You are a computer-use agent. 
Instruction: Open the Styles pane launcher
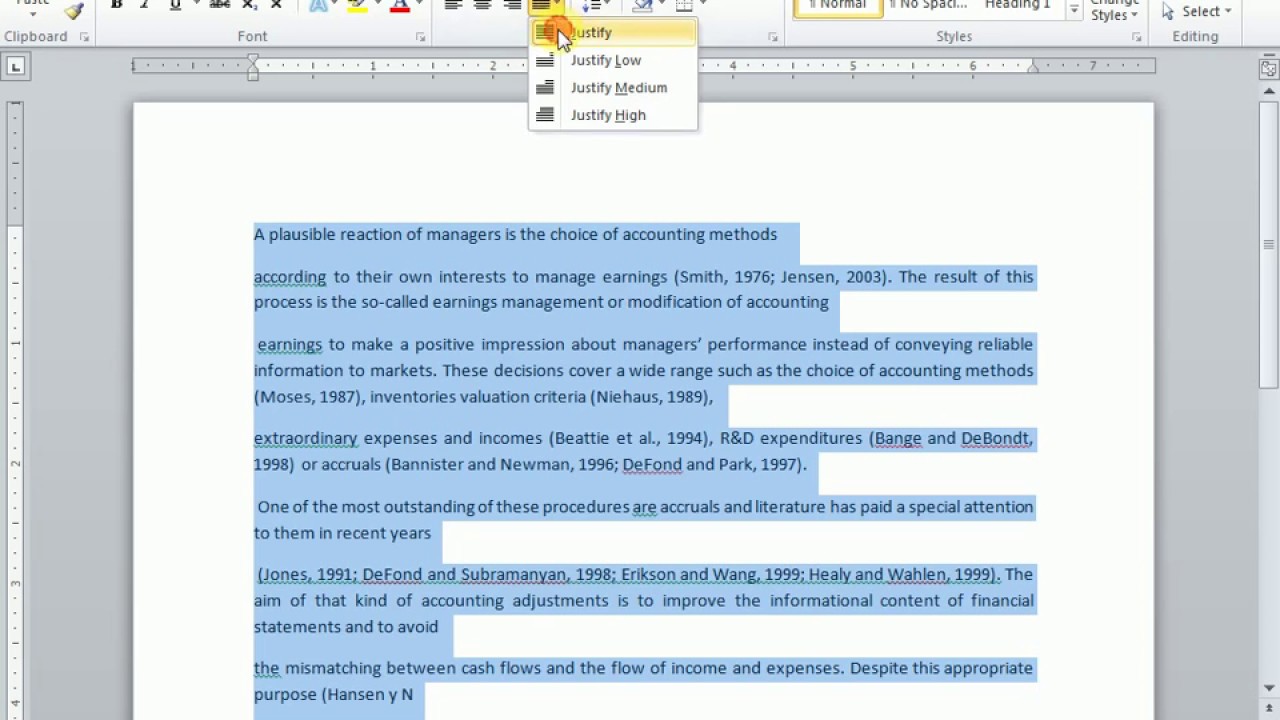1137,37
